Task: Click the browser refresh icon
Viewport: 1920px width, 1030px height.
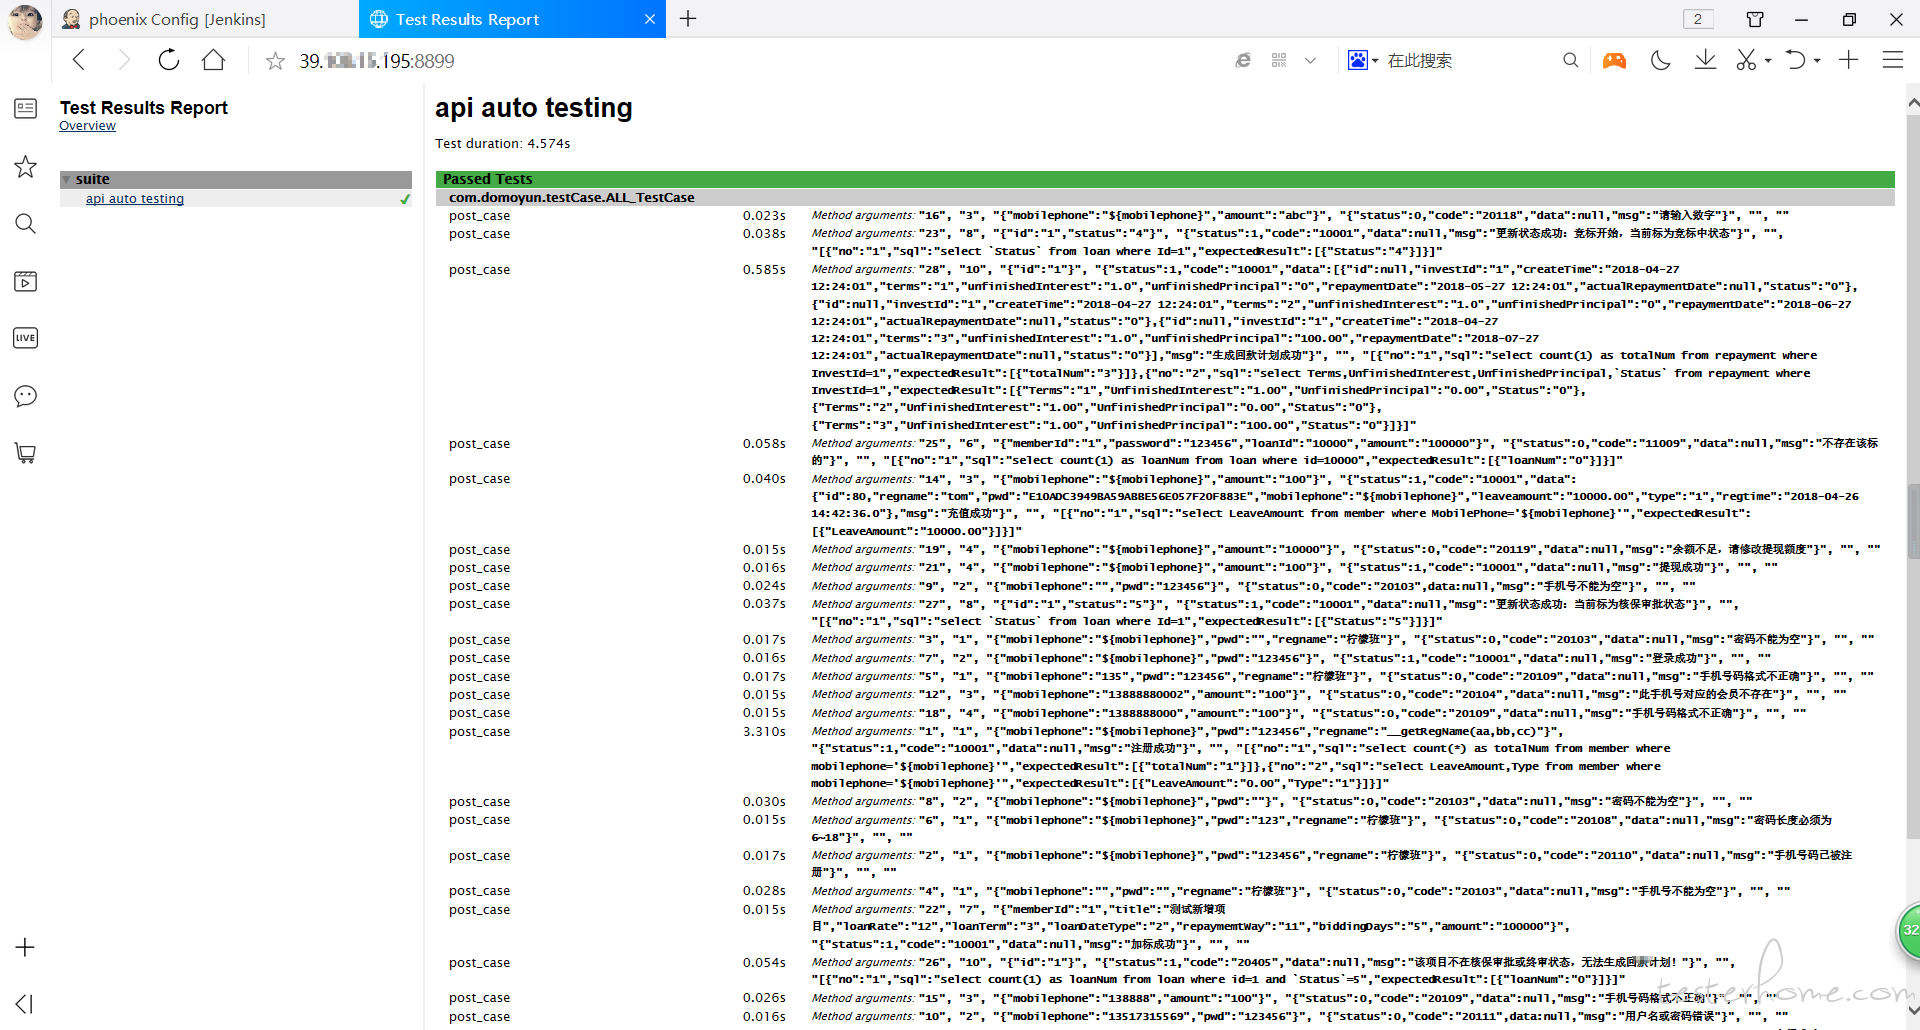Action: click(169, 60)
